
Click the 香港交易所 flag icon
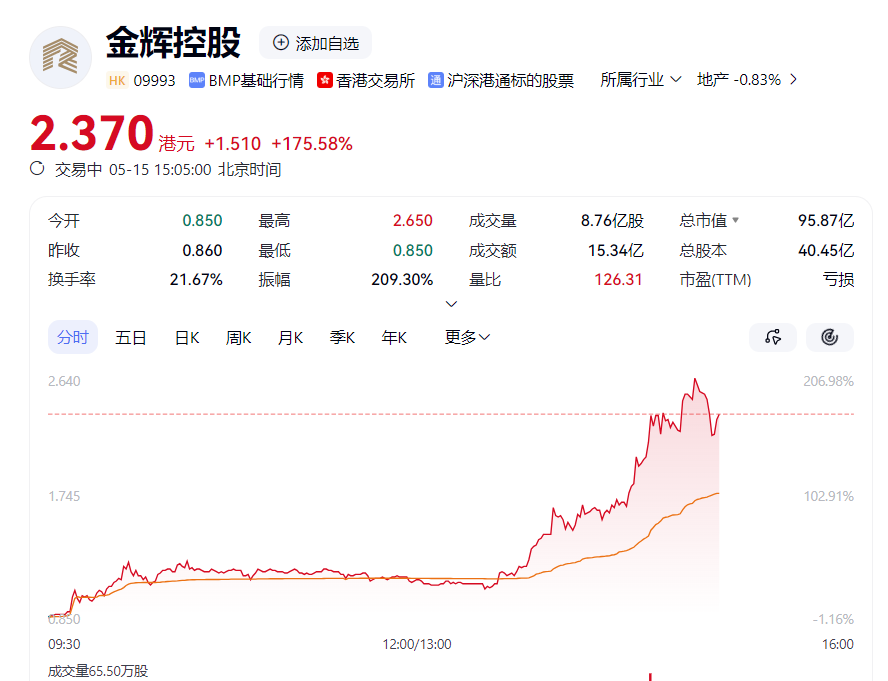point(325,80)
